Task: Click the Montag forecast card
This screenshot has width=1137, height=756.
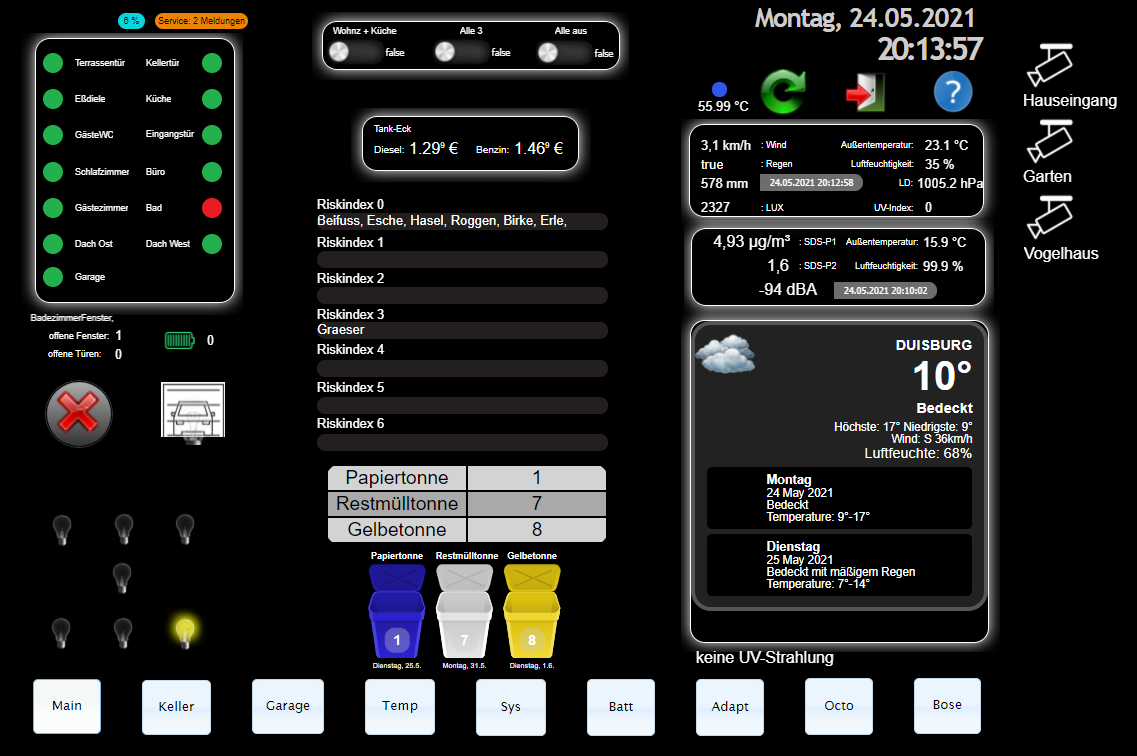Action: click(x=839, y=498)
